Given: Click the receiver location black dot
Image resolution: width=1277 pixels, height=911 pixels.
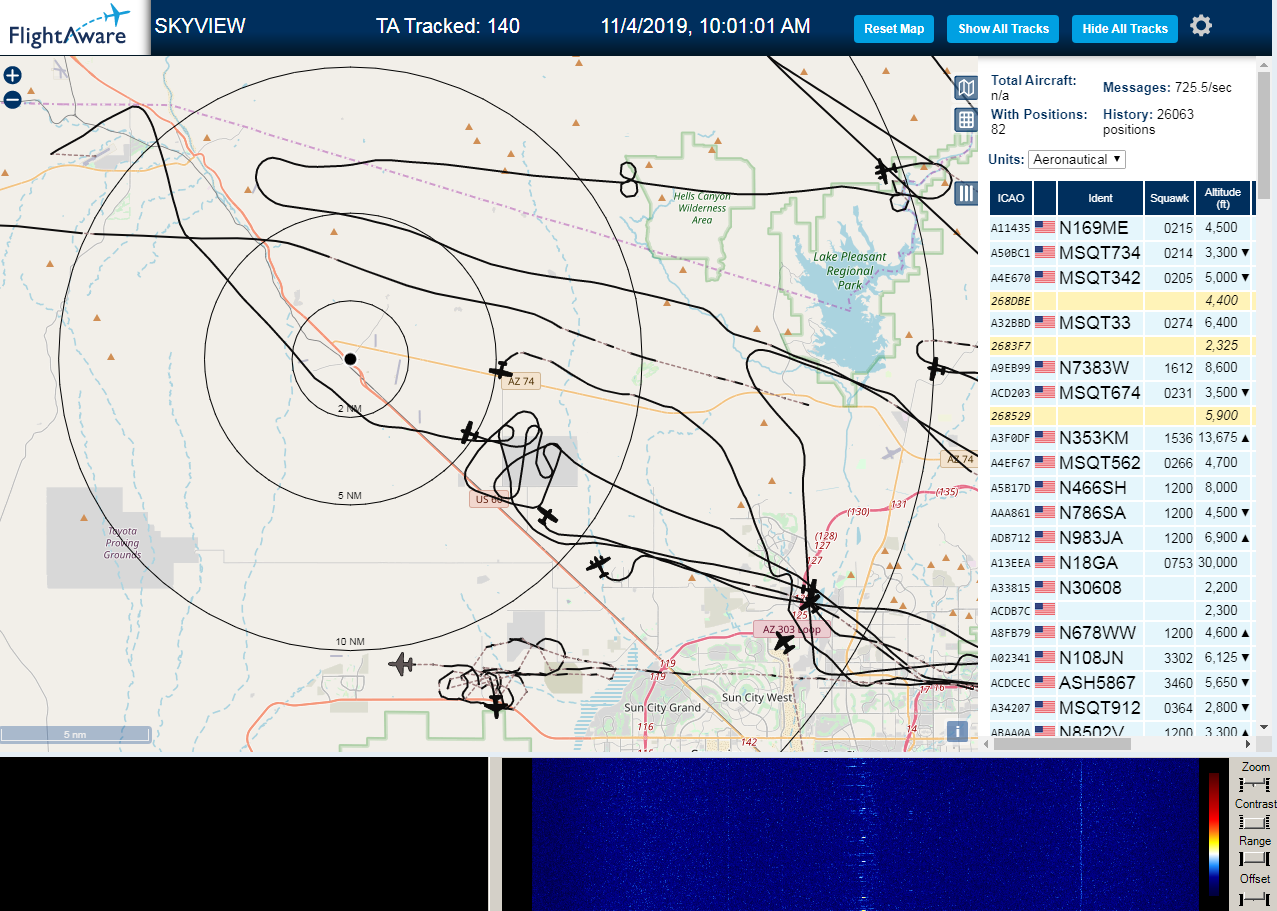Looking at the screenshot, I should pyautogui.click(x=350, y=358).
